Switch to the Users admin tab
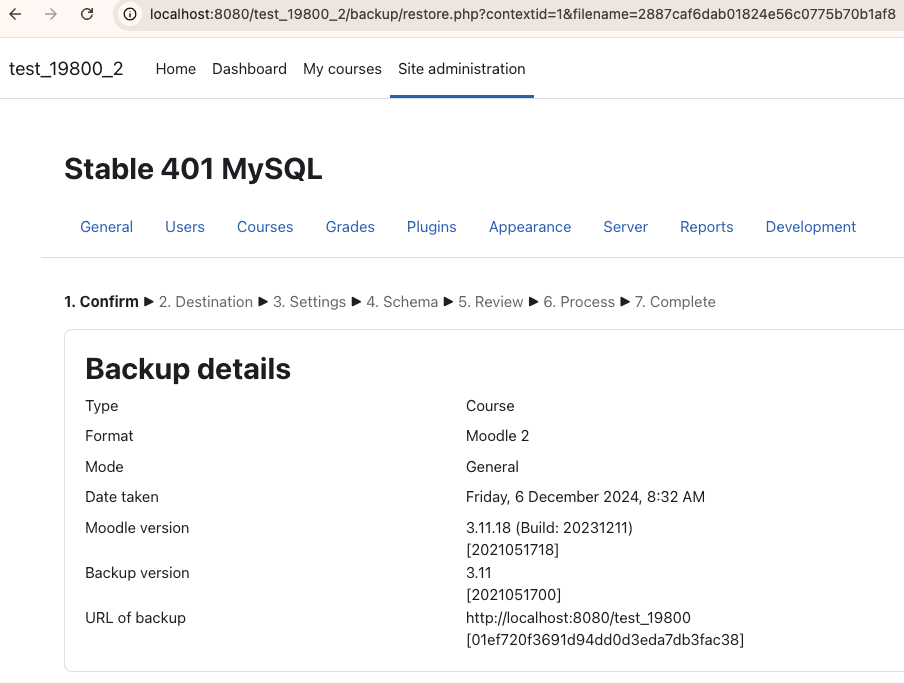Viewport: 904px width, 683px height. pyautogui.click(x=184, y=227)
